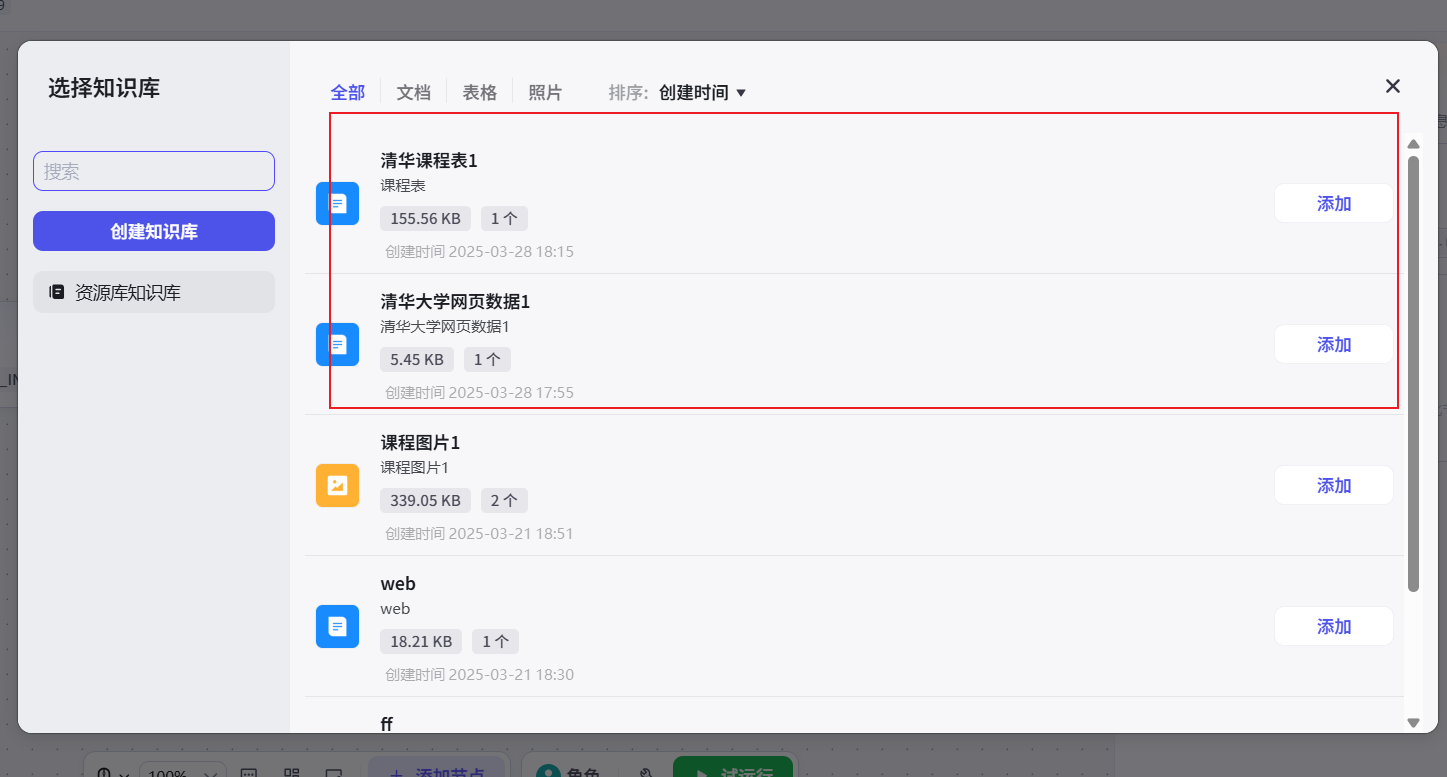Viewport: 1447px width, 777px height.
Task: Click the scrollbar down arrow in list
Action: (x=1413, y=722)
